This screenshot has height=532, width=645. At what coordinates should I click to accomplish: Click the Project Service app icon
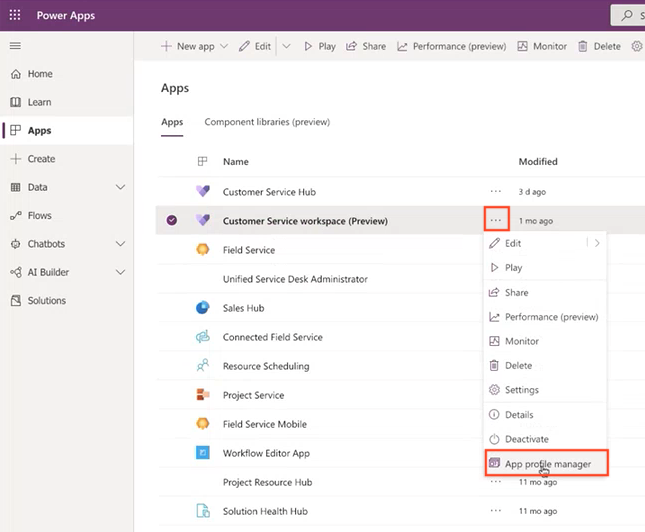[202, 395]
